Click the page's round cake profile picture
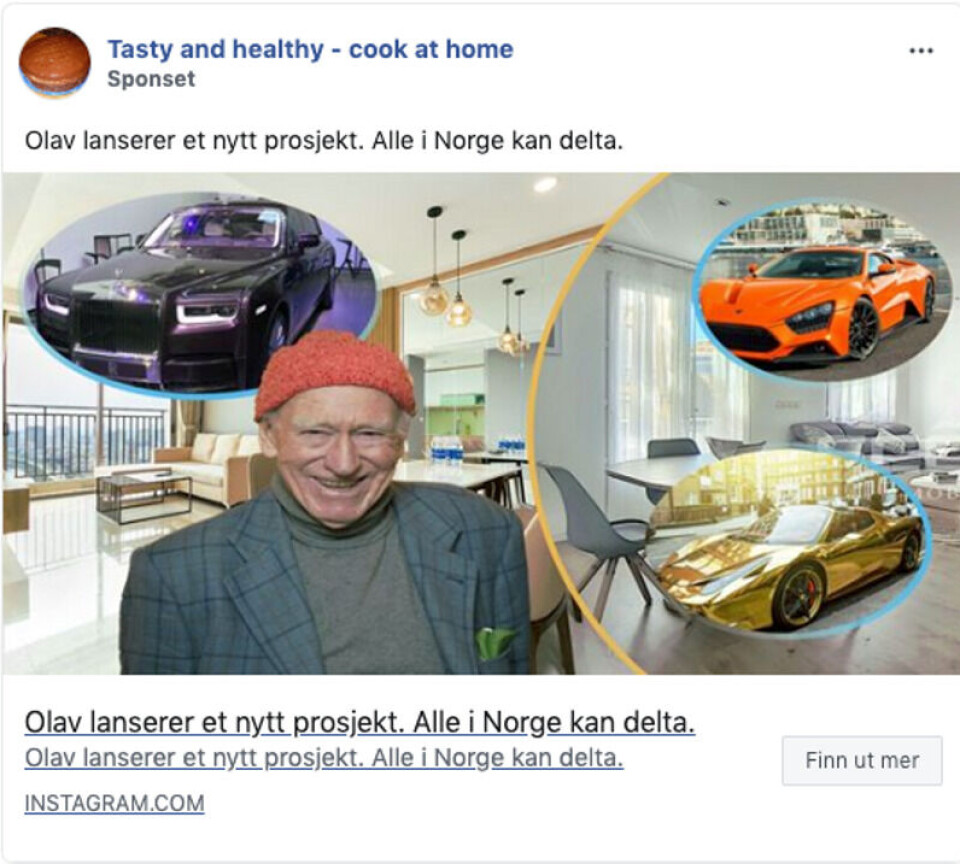This screenshot has width=960, height=864. [54, 62]
